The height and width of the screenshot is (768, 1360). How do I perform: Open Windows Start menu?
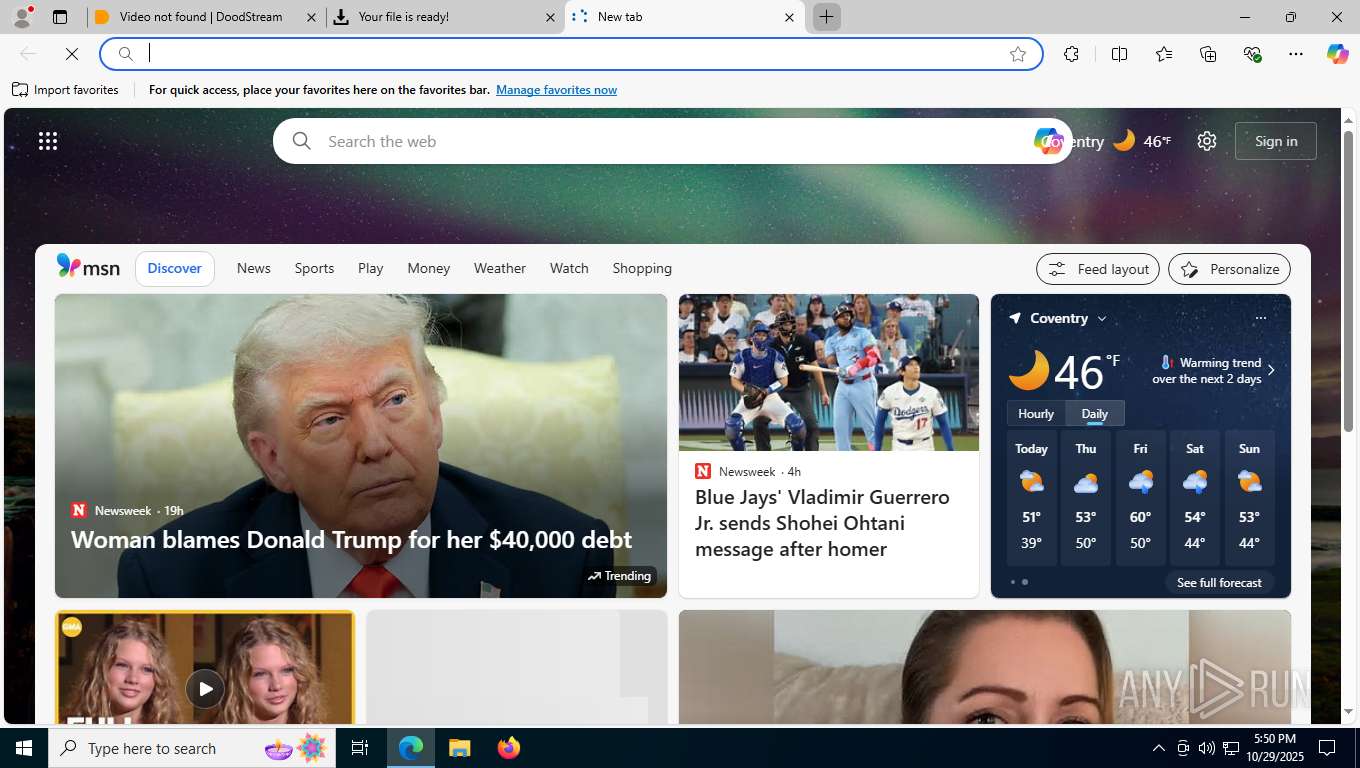tap(24, 748)
